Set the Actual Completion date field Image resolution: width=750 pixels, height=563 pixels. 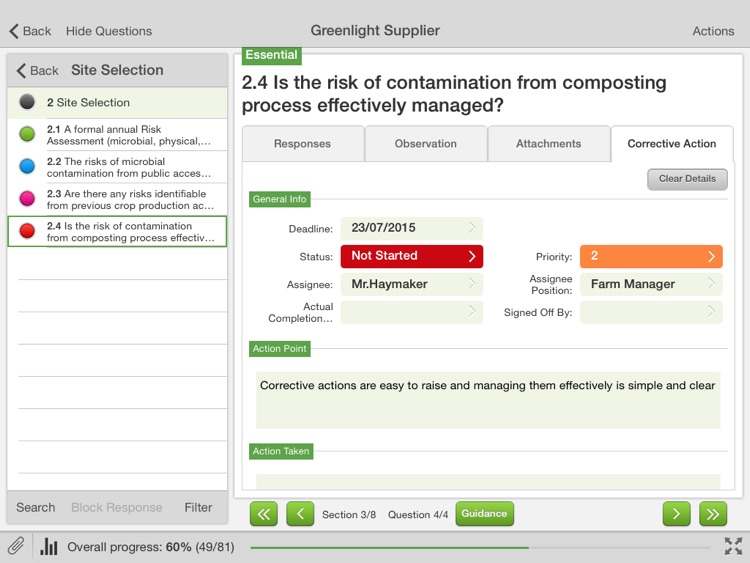412,312
